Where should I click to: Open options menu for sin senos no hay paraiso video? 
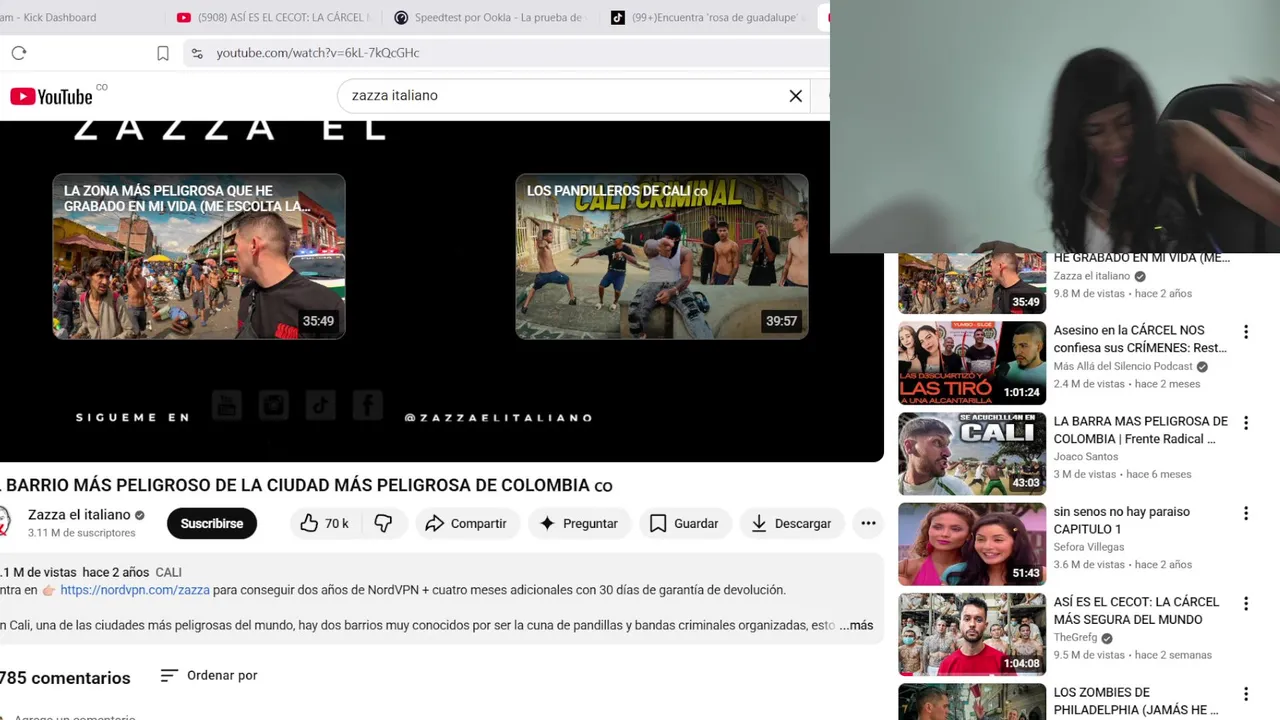coord(1246,514)
